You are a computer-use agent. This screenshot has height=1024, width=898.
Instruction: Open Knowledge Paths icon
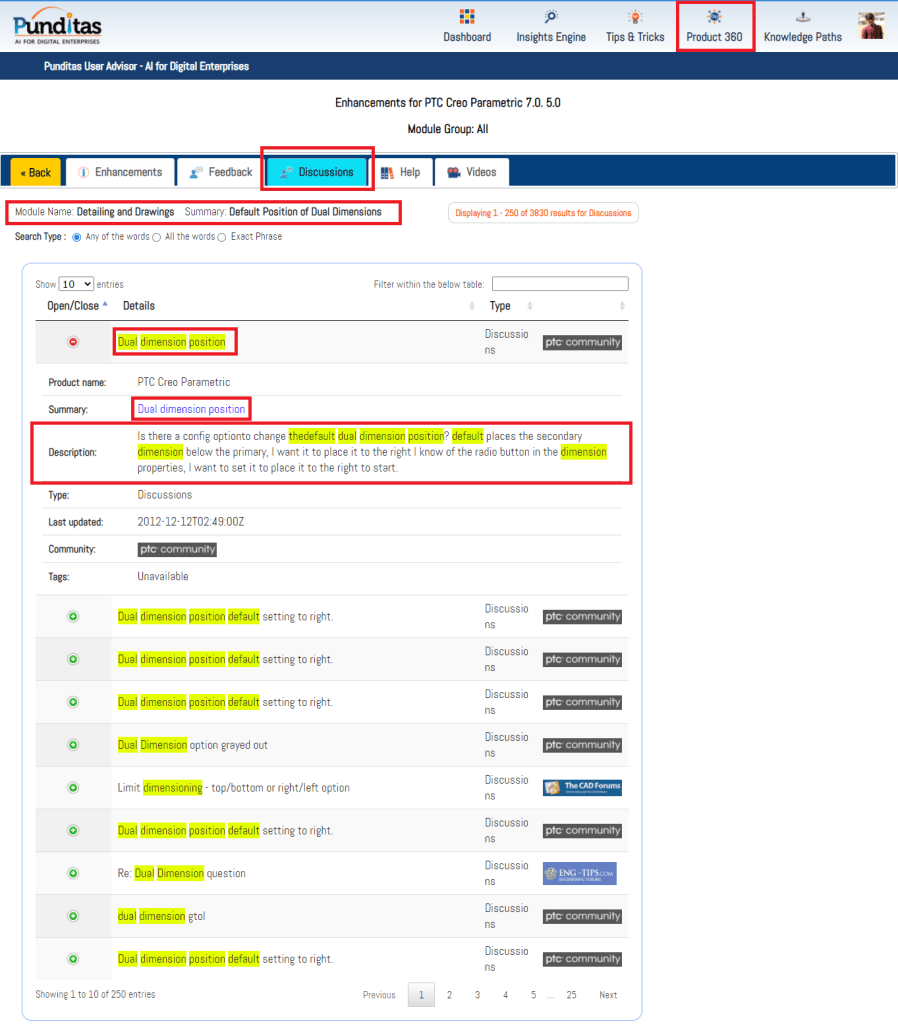802,18
